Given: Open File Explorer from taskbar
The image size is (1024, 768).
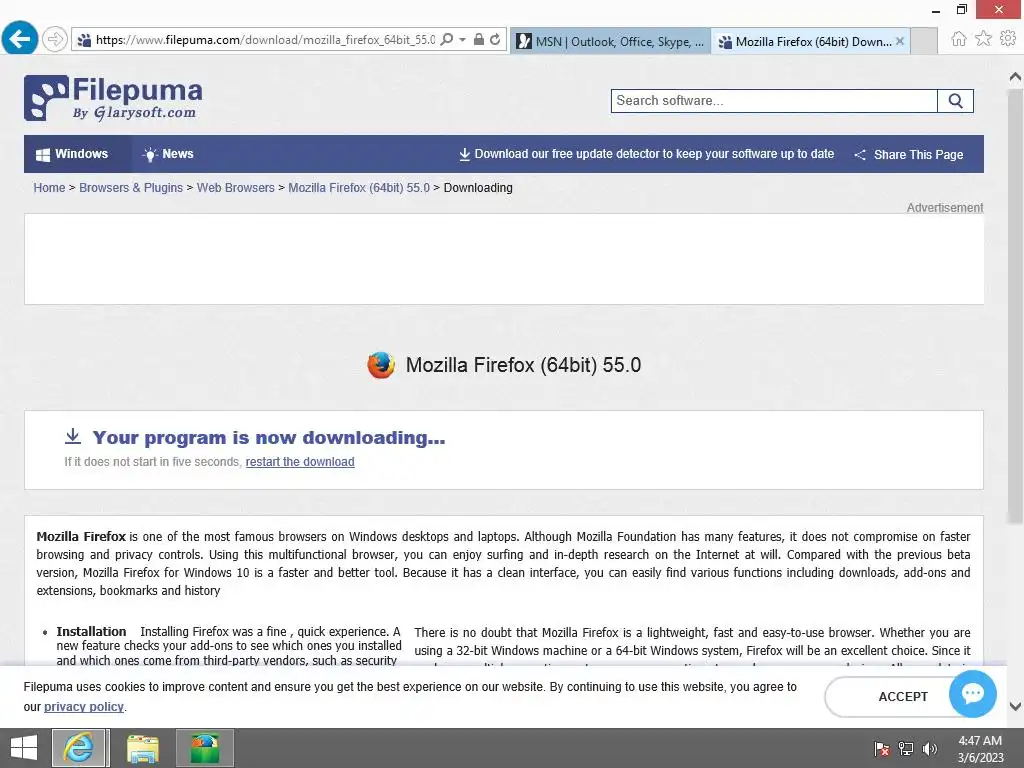Looking at the screenshot, I should click(142, 748).
